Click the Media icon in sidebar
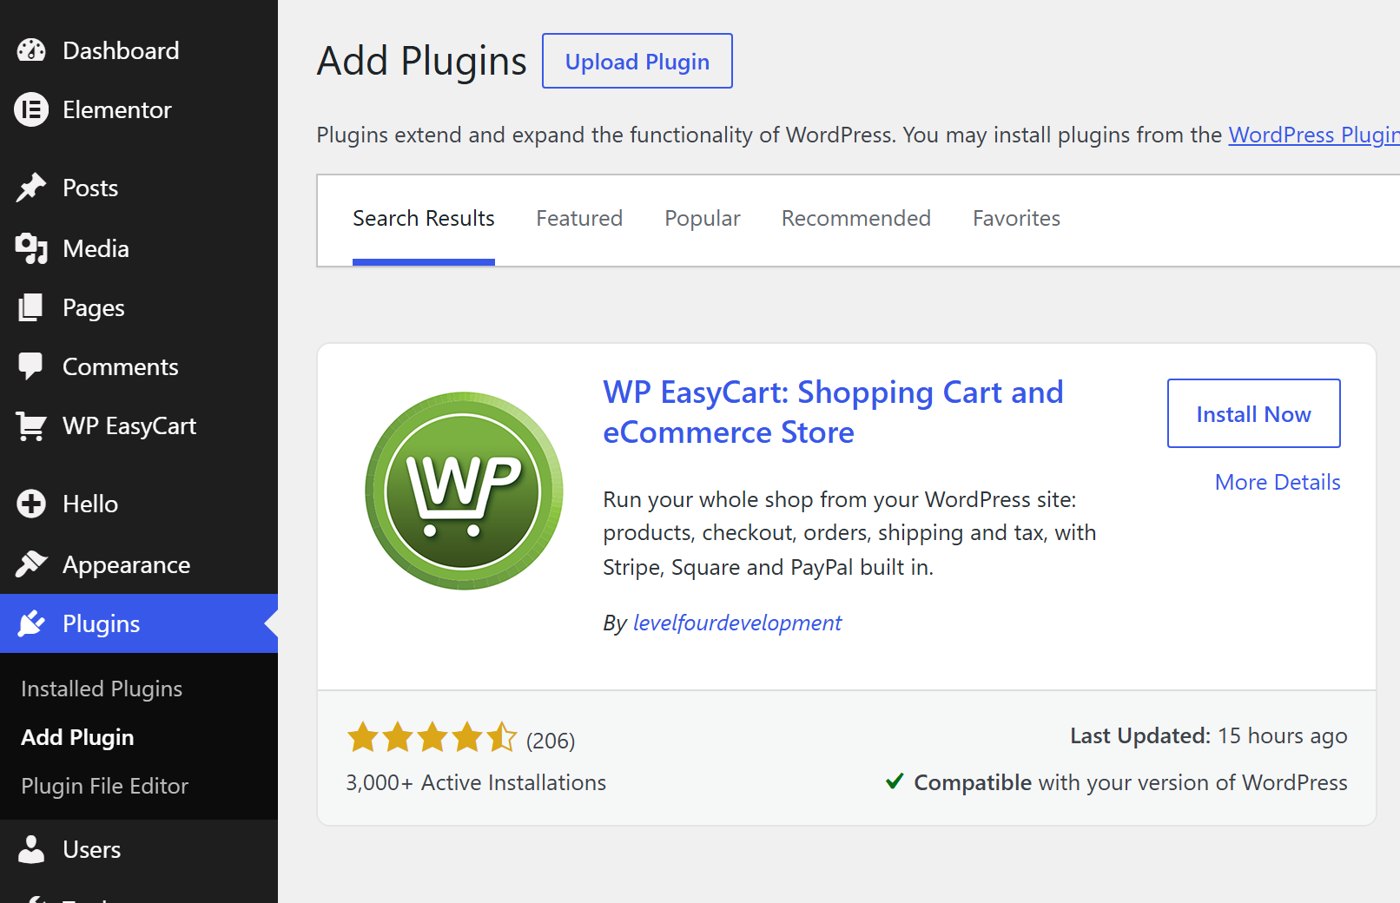 coord(31,248)
